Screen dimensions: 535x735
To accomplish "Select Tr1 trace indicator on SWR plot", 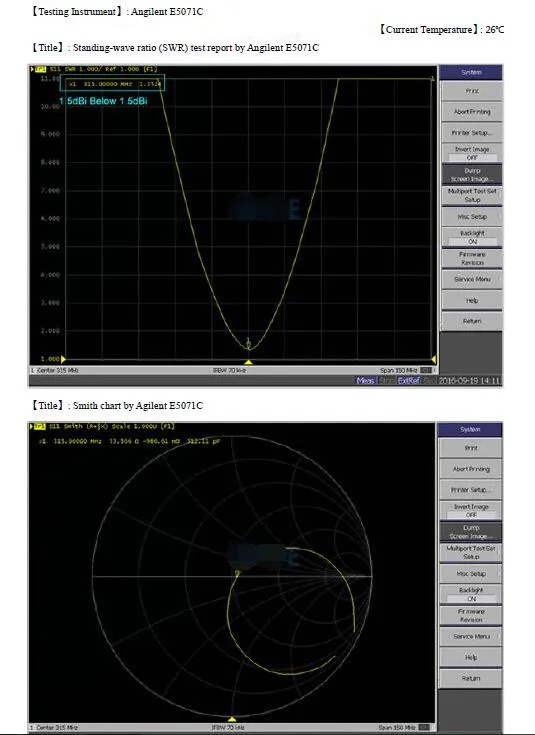I will coord(39,69).
